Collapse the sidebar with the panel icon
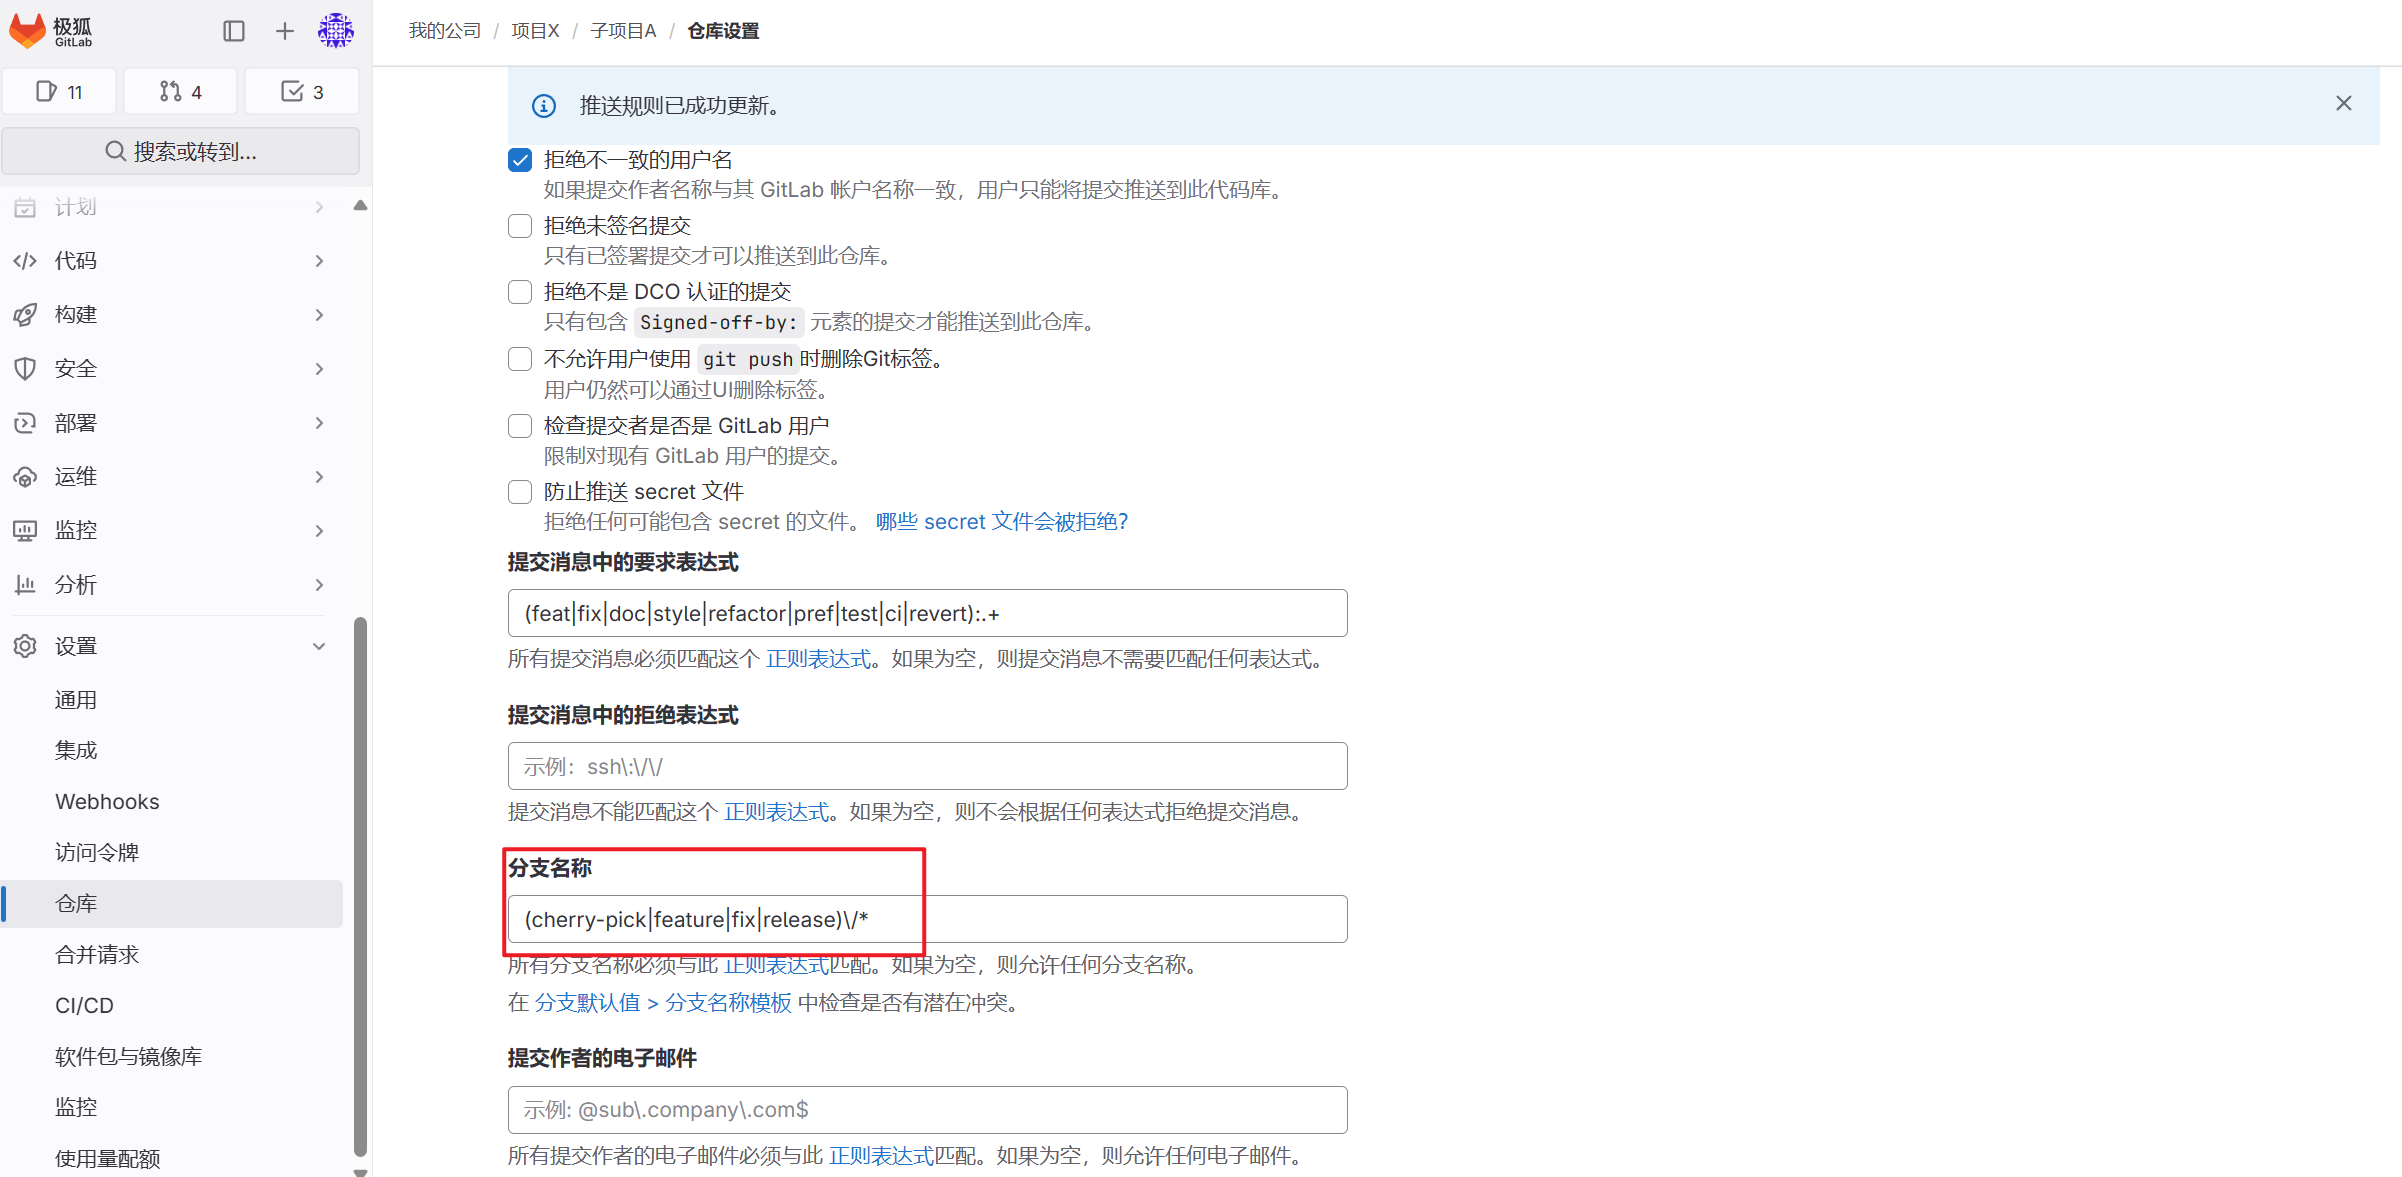2402x1177 pixels. [x=233, y=31]
